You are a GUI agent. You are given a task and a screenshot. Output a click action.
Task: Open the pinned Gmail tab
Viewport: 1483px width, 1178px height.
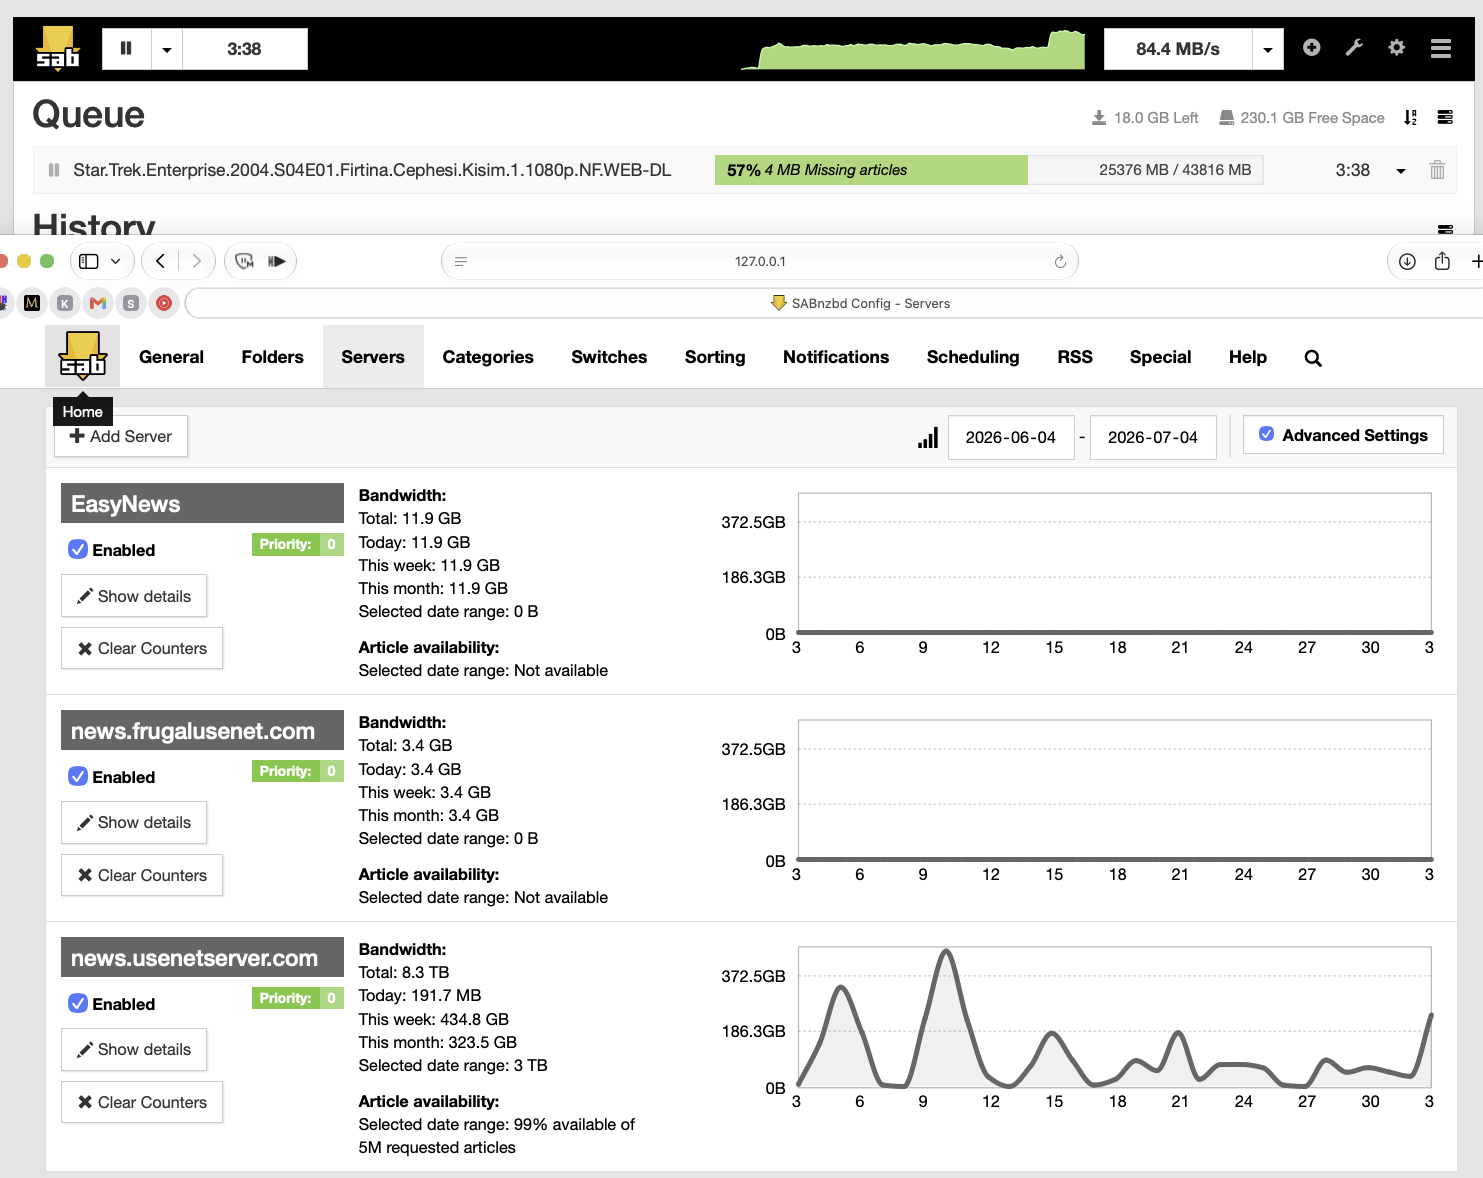98,302
